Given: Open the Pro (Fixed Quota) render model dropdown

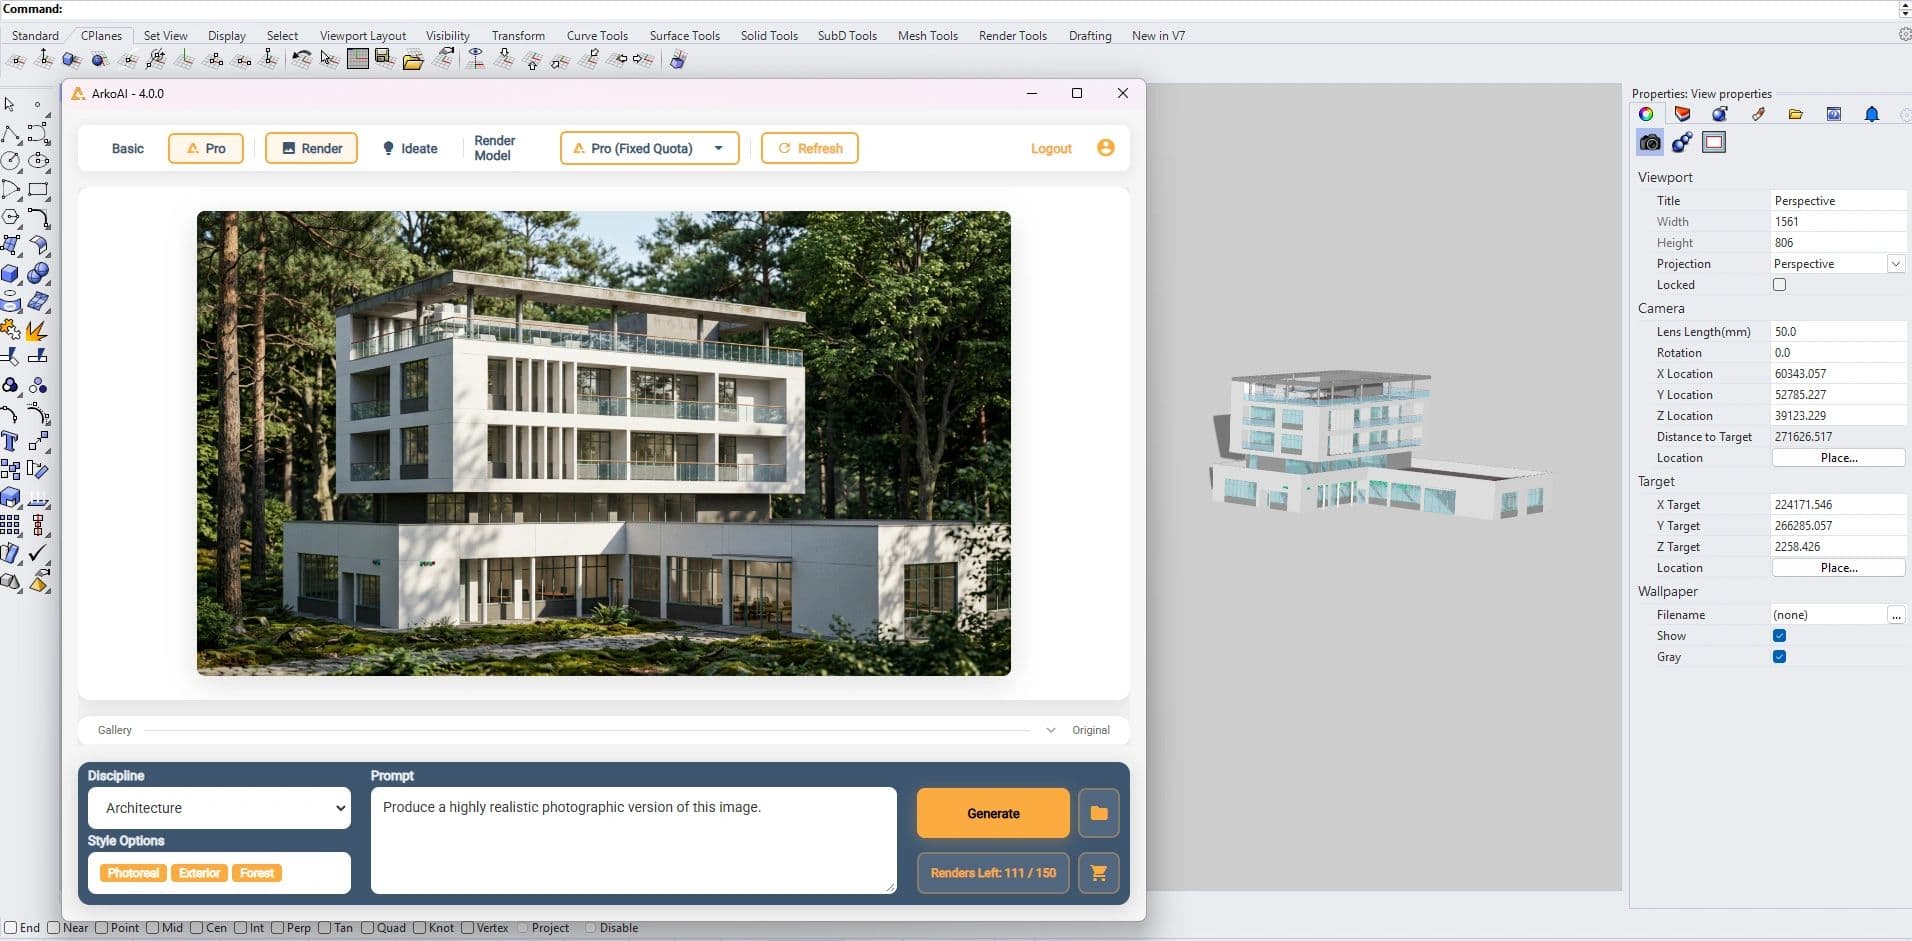Looking at the screenshot, I should coord(649,148).
